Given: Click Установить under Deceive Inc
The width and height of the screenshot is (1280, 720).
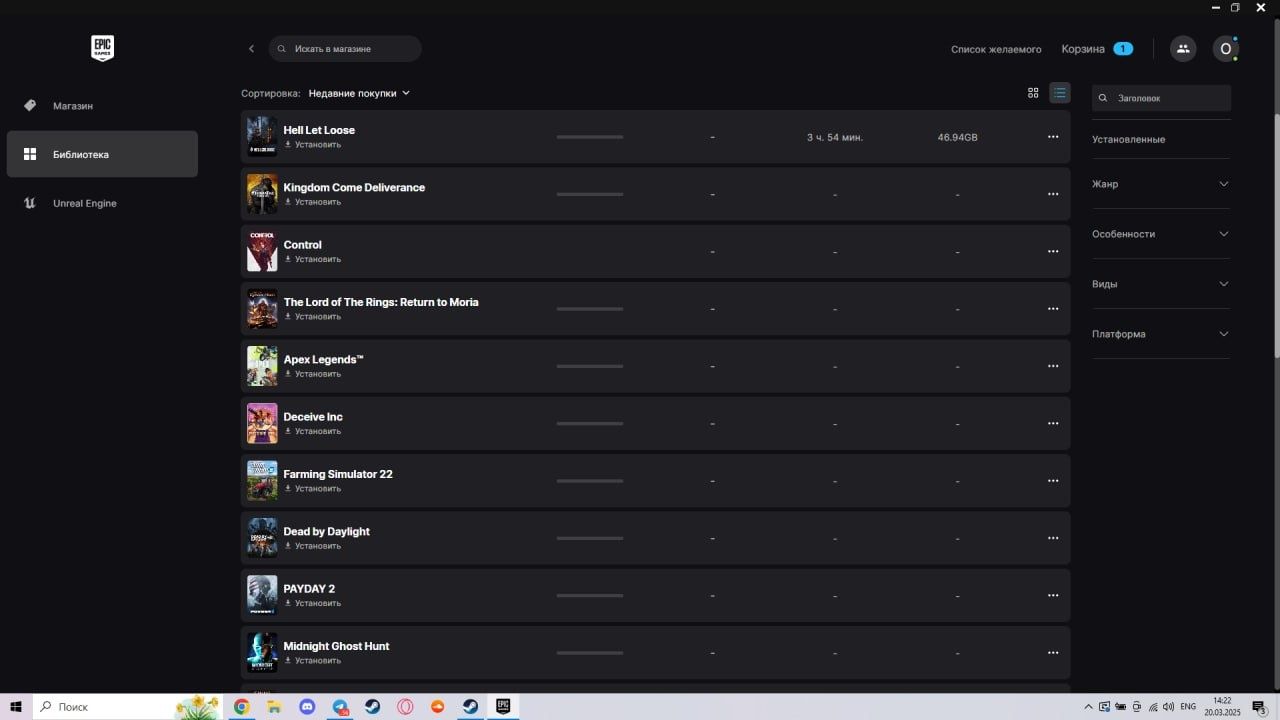Looking at the screenshot, I should point(313,431).
